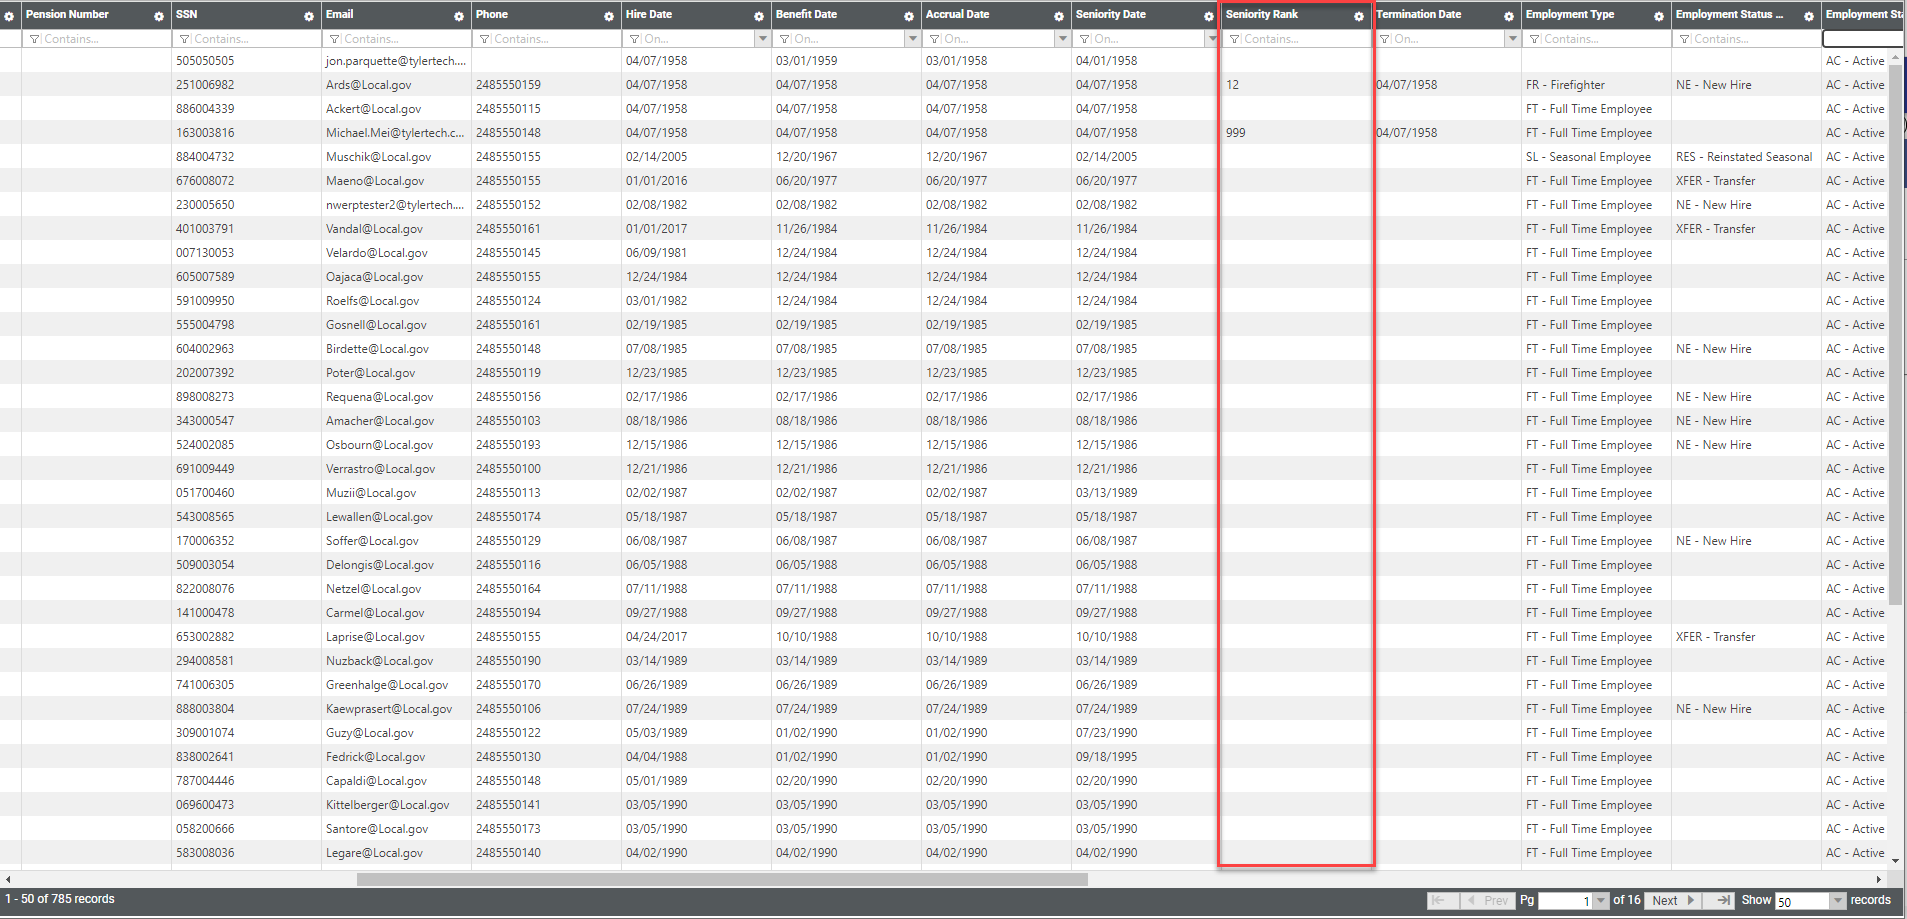Open the Seniority Rank column settings gear
The image size is (1907, 919).
tap(1359, 16)
